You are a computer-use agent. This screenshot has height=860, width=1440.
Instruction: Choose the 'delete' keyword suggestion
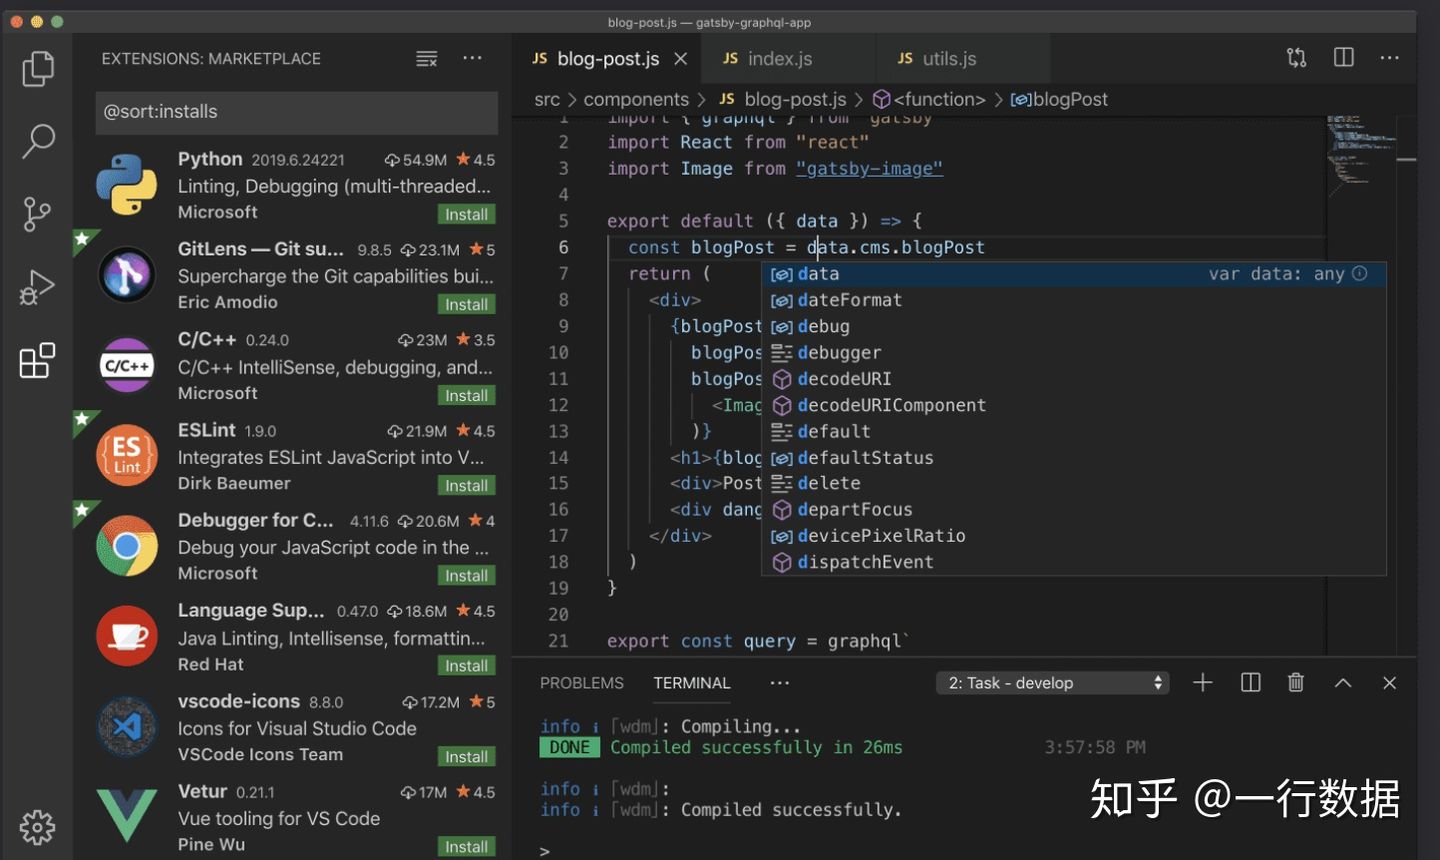(1074, 483)
